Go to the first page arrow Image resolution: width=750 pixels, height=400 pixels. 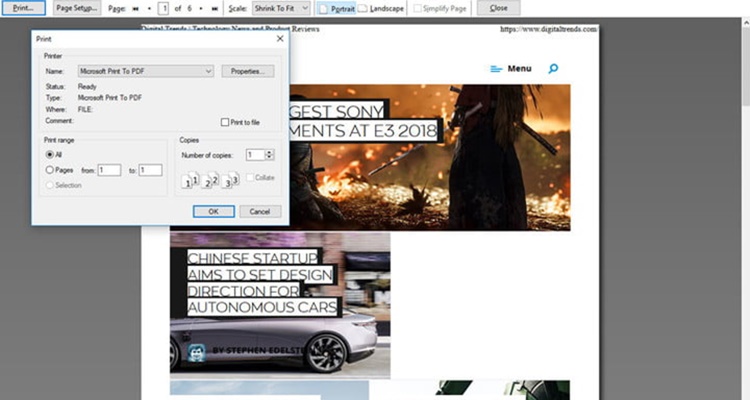(x=136, y=8)
